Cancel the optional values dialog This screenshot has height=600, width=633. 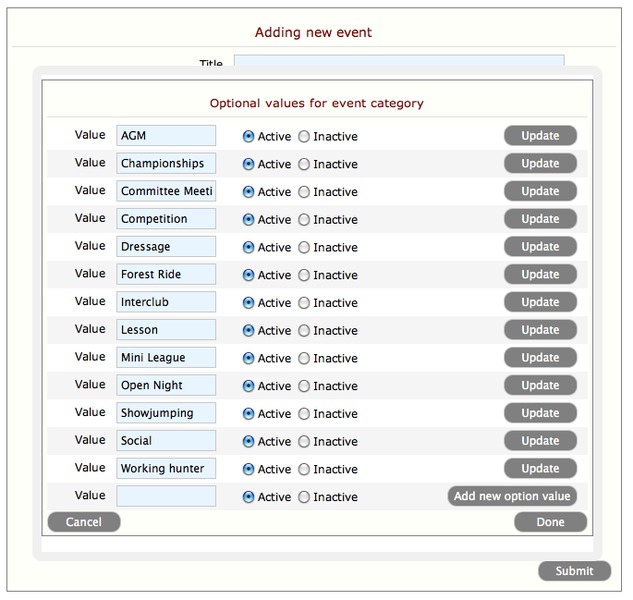click(x=84, y=522)
